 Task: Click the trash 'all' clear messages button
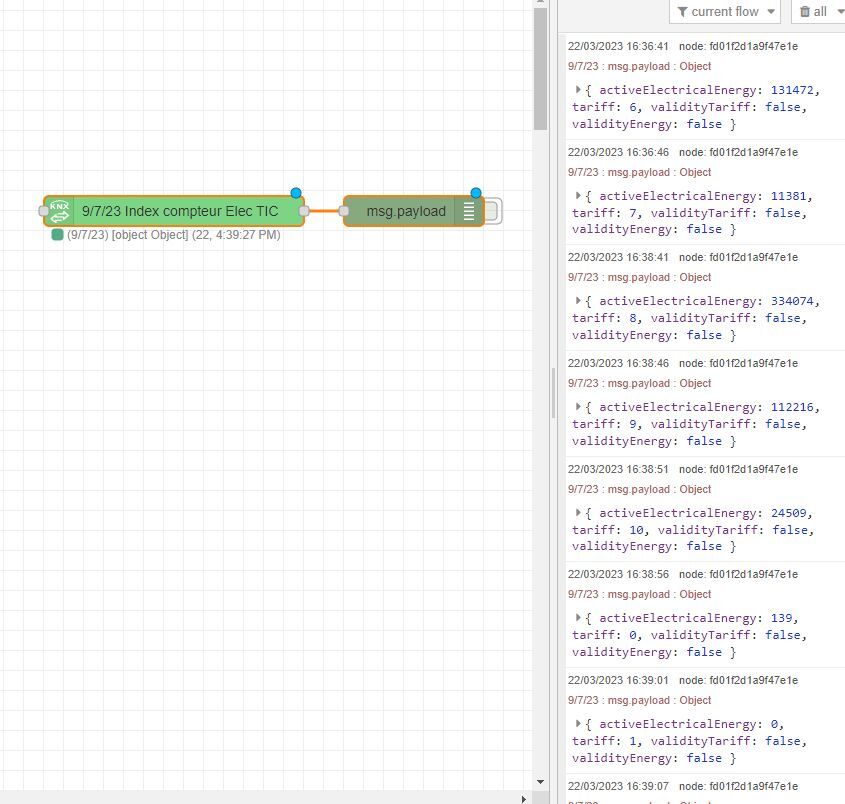coord(818,11)
